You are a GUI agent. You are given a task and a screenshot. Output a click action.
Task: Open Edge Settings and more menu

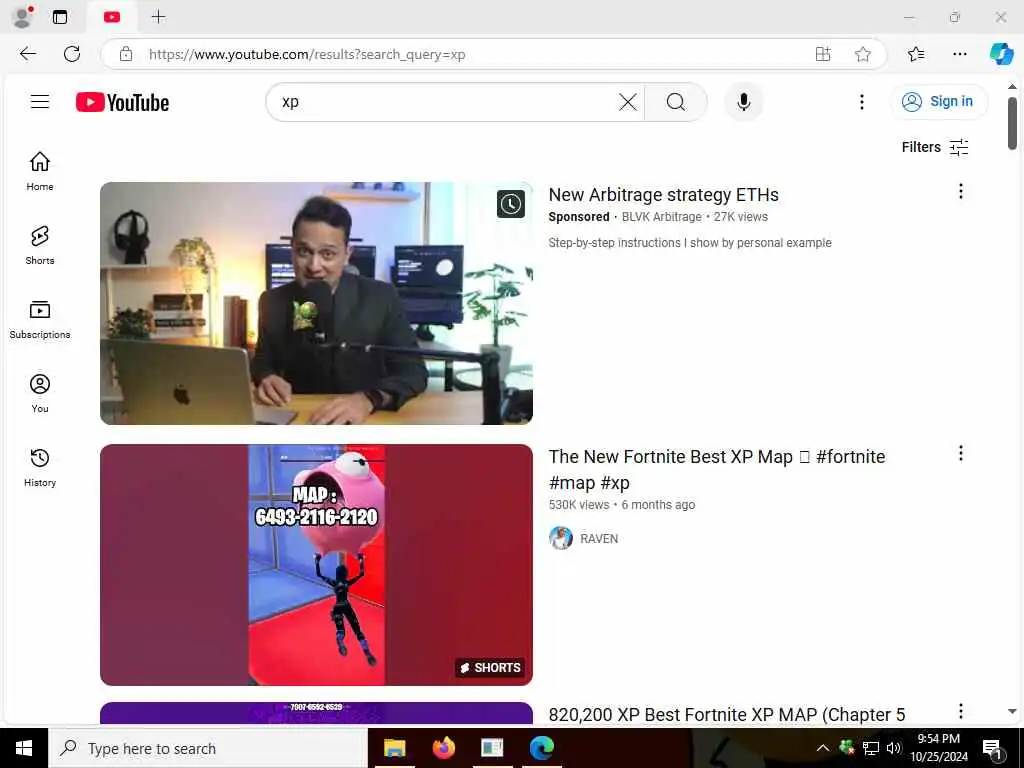click(959, 54)
